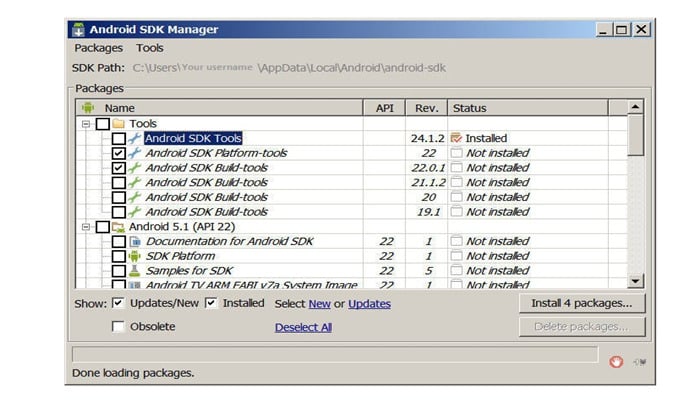This screenshot has height=400, width=700.
Task: Click the Android 5.1 (API 22) folder icon
Action: (x=118, y=227)
